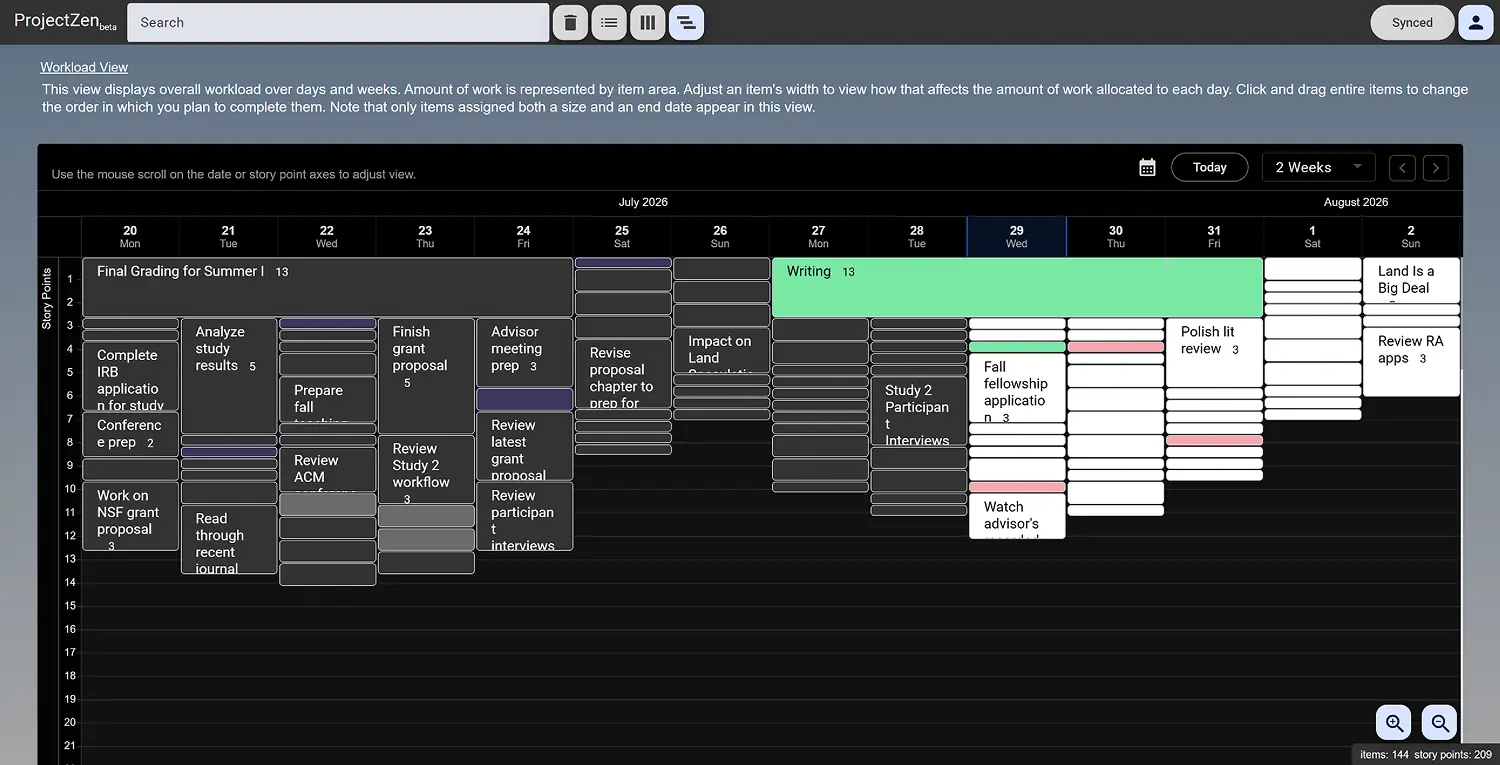Select the Watch advisor's item
1500x765 pixels.
[1017, 516]
